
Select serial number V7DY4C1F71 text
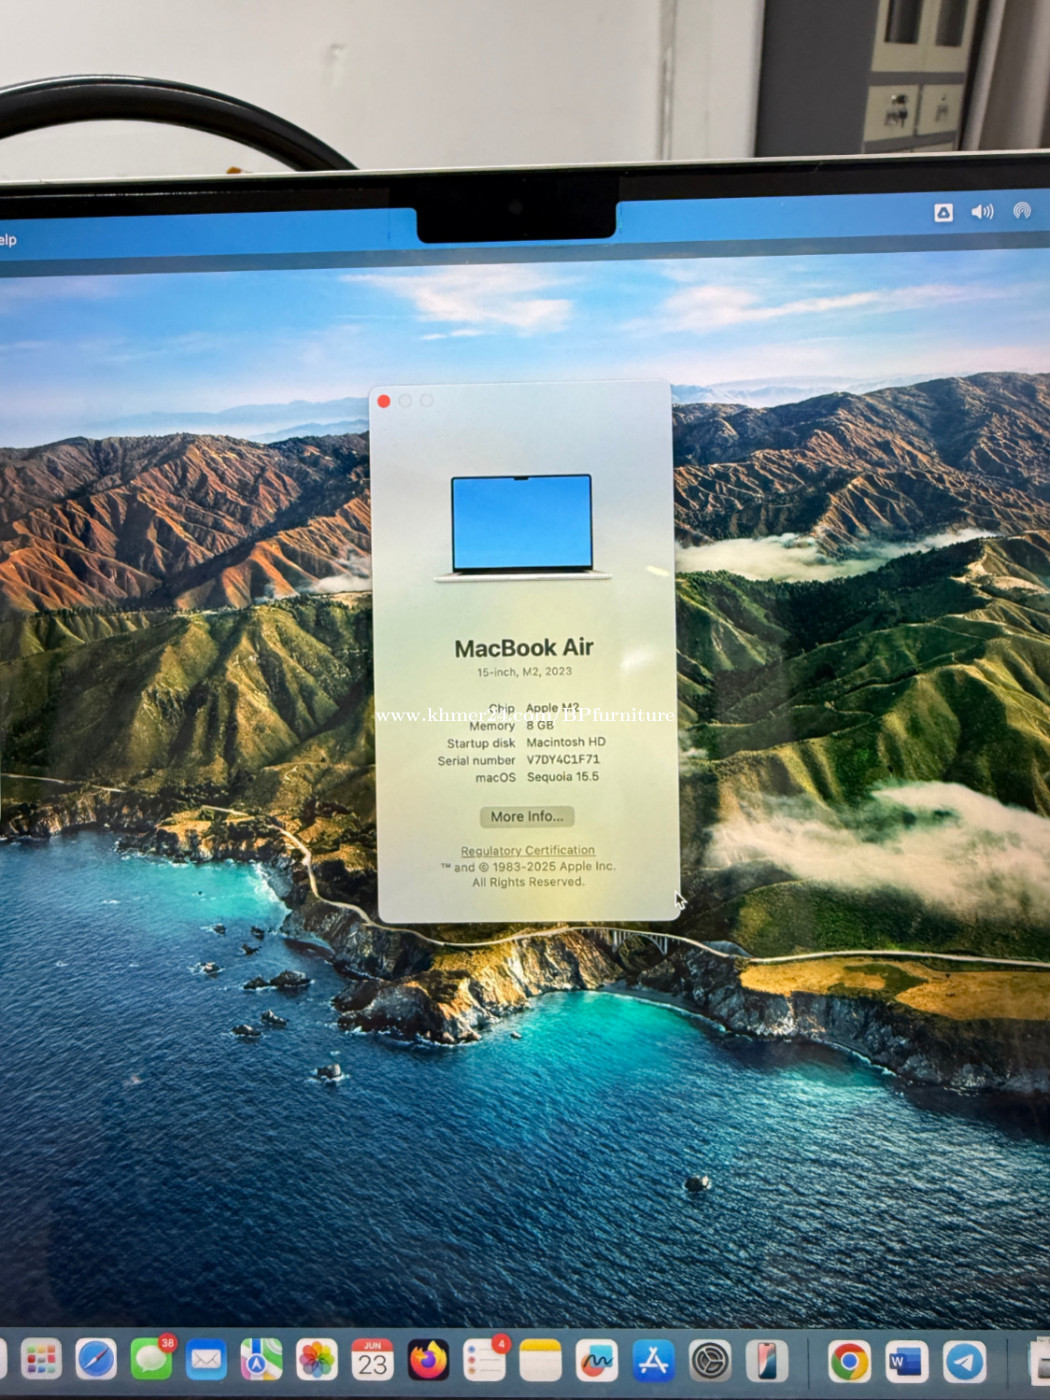[x=563, y=760]
